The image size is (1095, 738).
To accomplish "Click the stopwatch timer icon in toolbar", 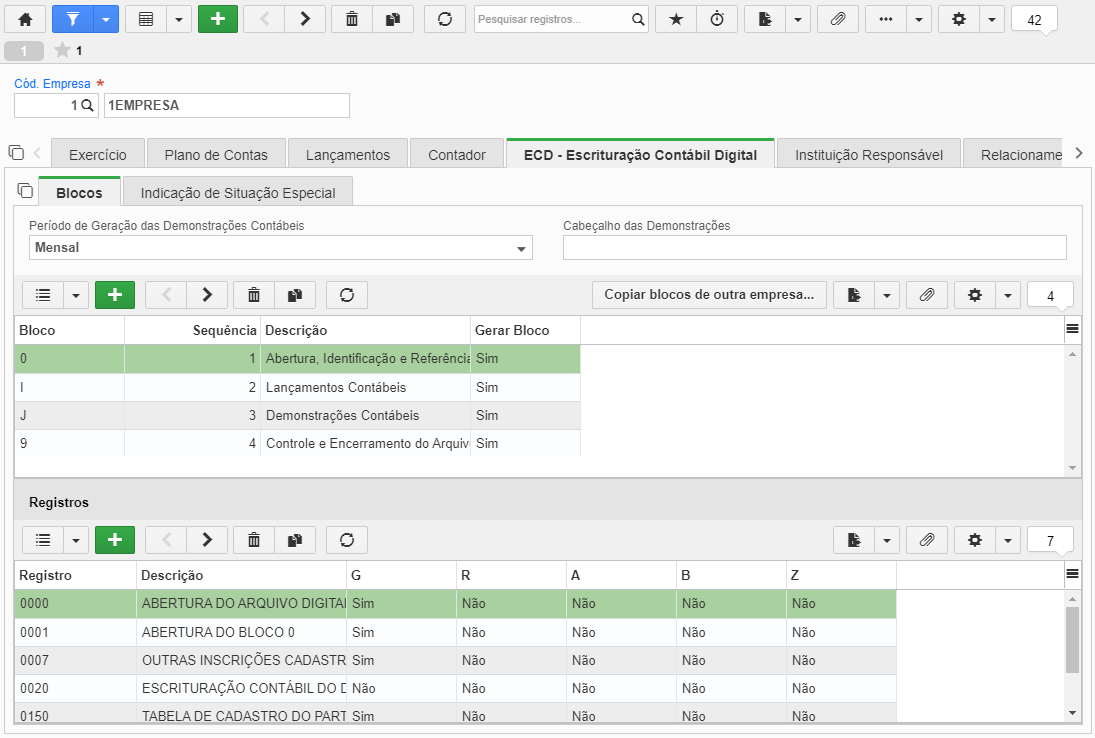I will (717, 20).
